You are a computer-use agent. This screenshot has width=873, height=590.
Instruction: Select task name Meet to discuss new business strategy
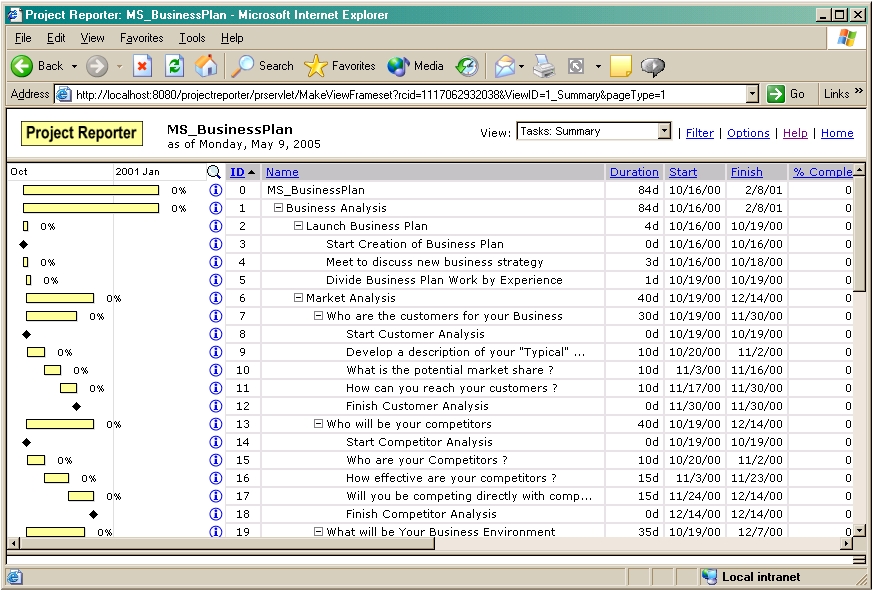(434, 262)
